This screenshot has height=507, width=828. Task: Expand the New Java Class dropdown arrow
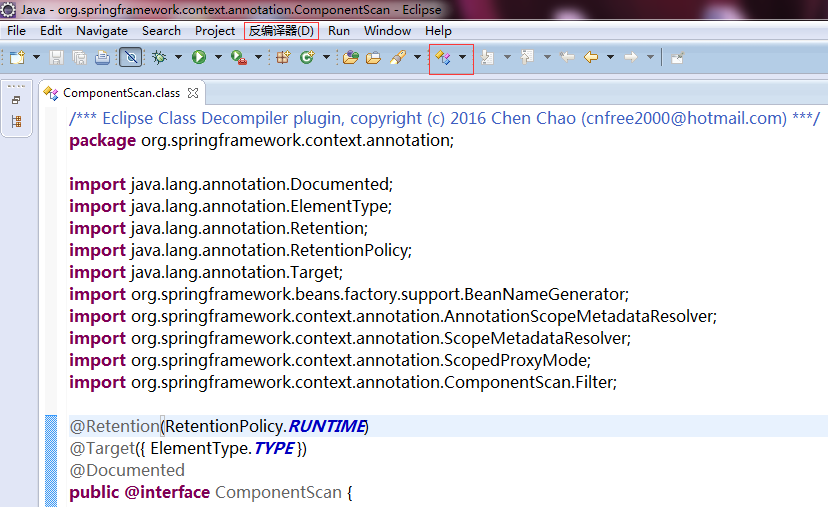click(326, 57)
